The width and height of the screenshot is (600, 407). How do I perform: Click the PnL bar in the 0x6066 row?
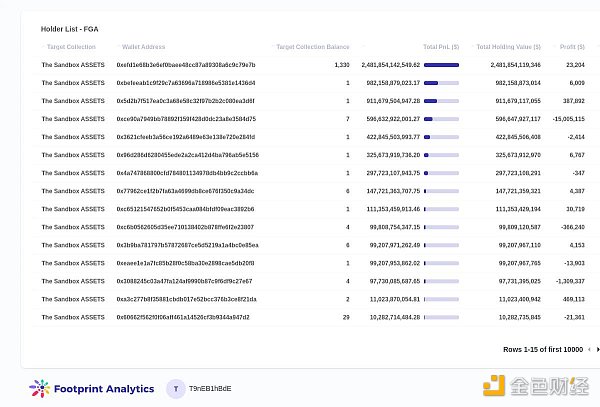(442, 317)
